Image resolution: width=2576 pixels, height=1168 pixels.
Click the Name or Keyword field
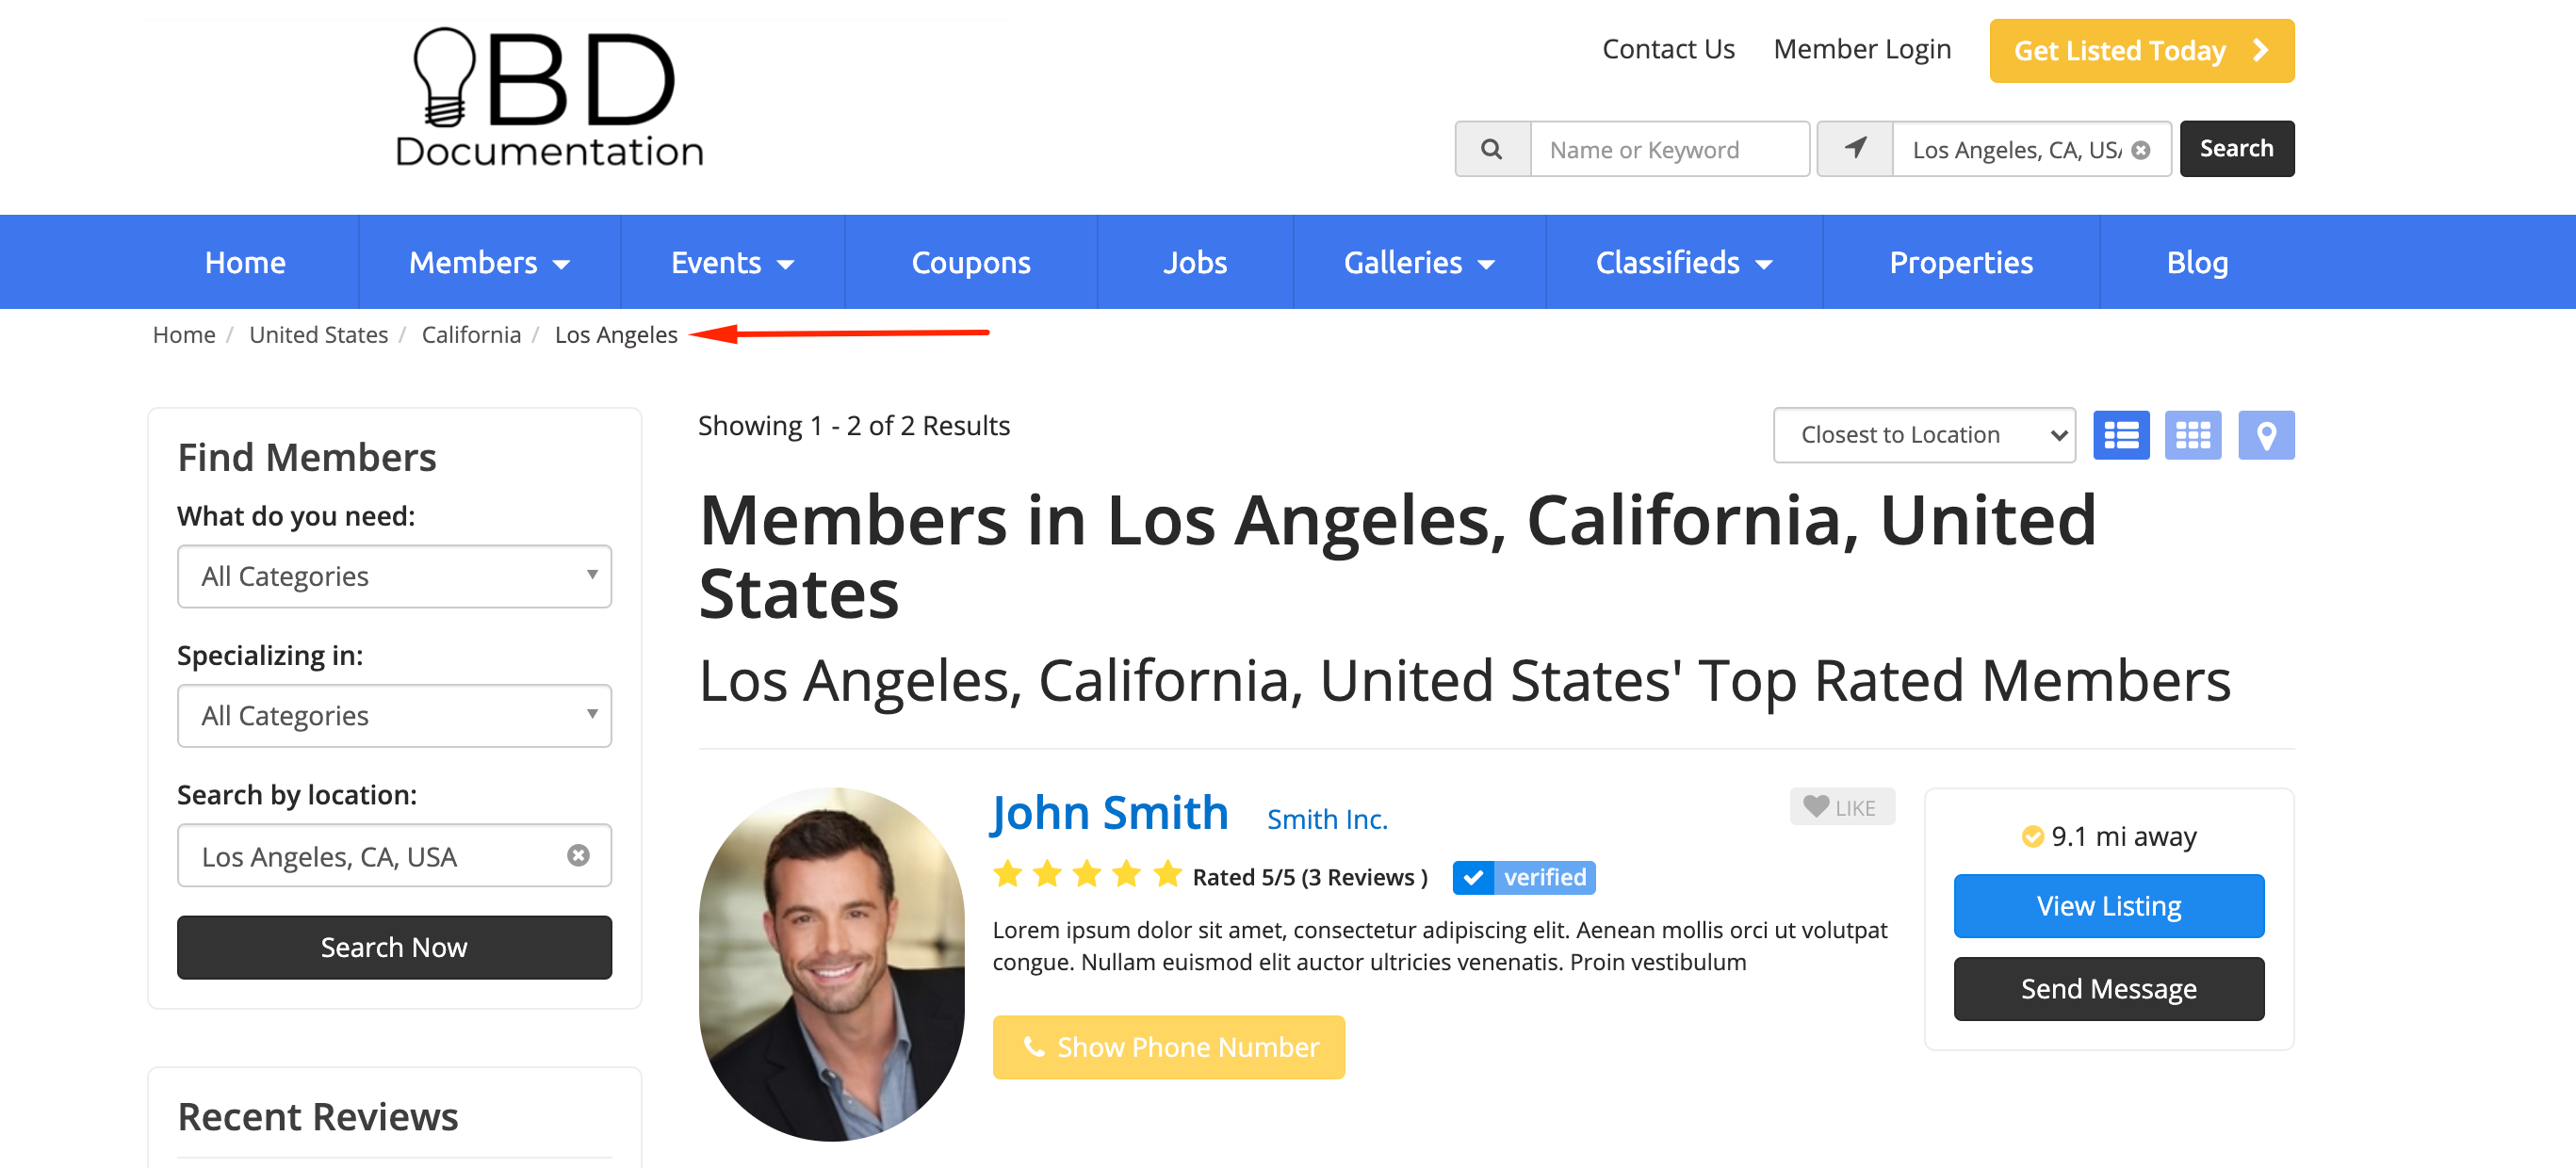1668,149
